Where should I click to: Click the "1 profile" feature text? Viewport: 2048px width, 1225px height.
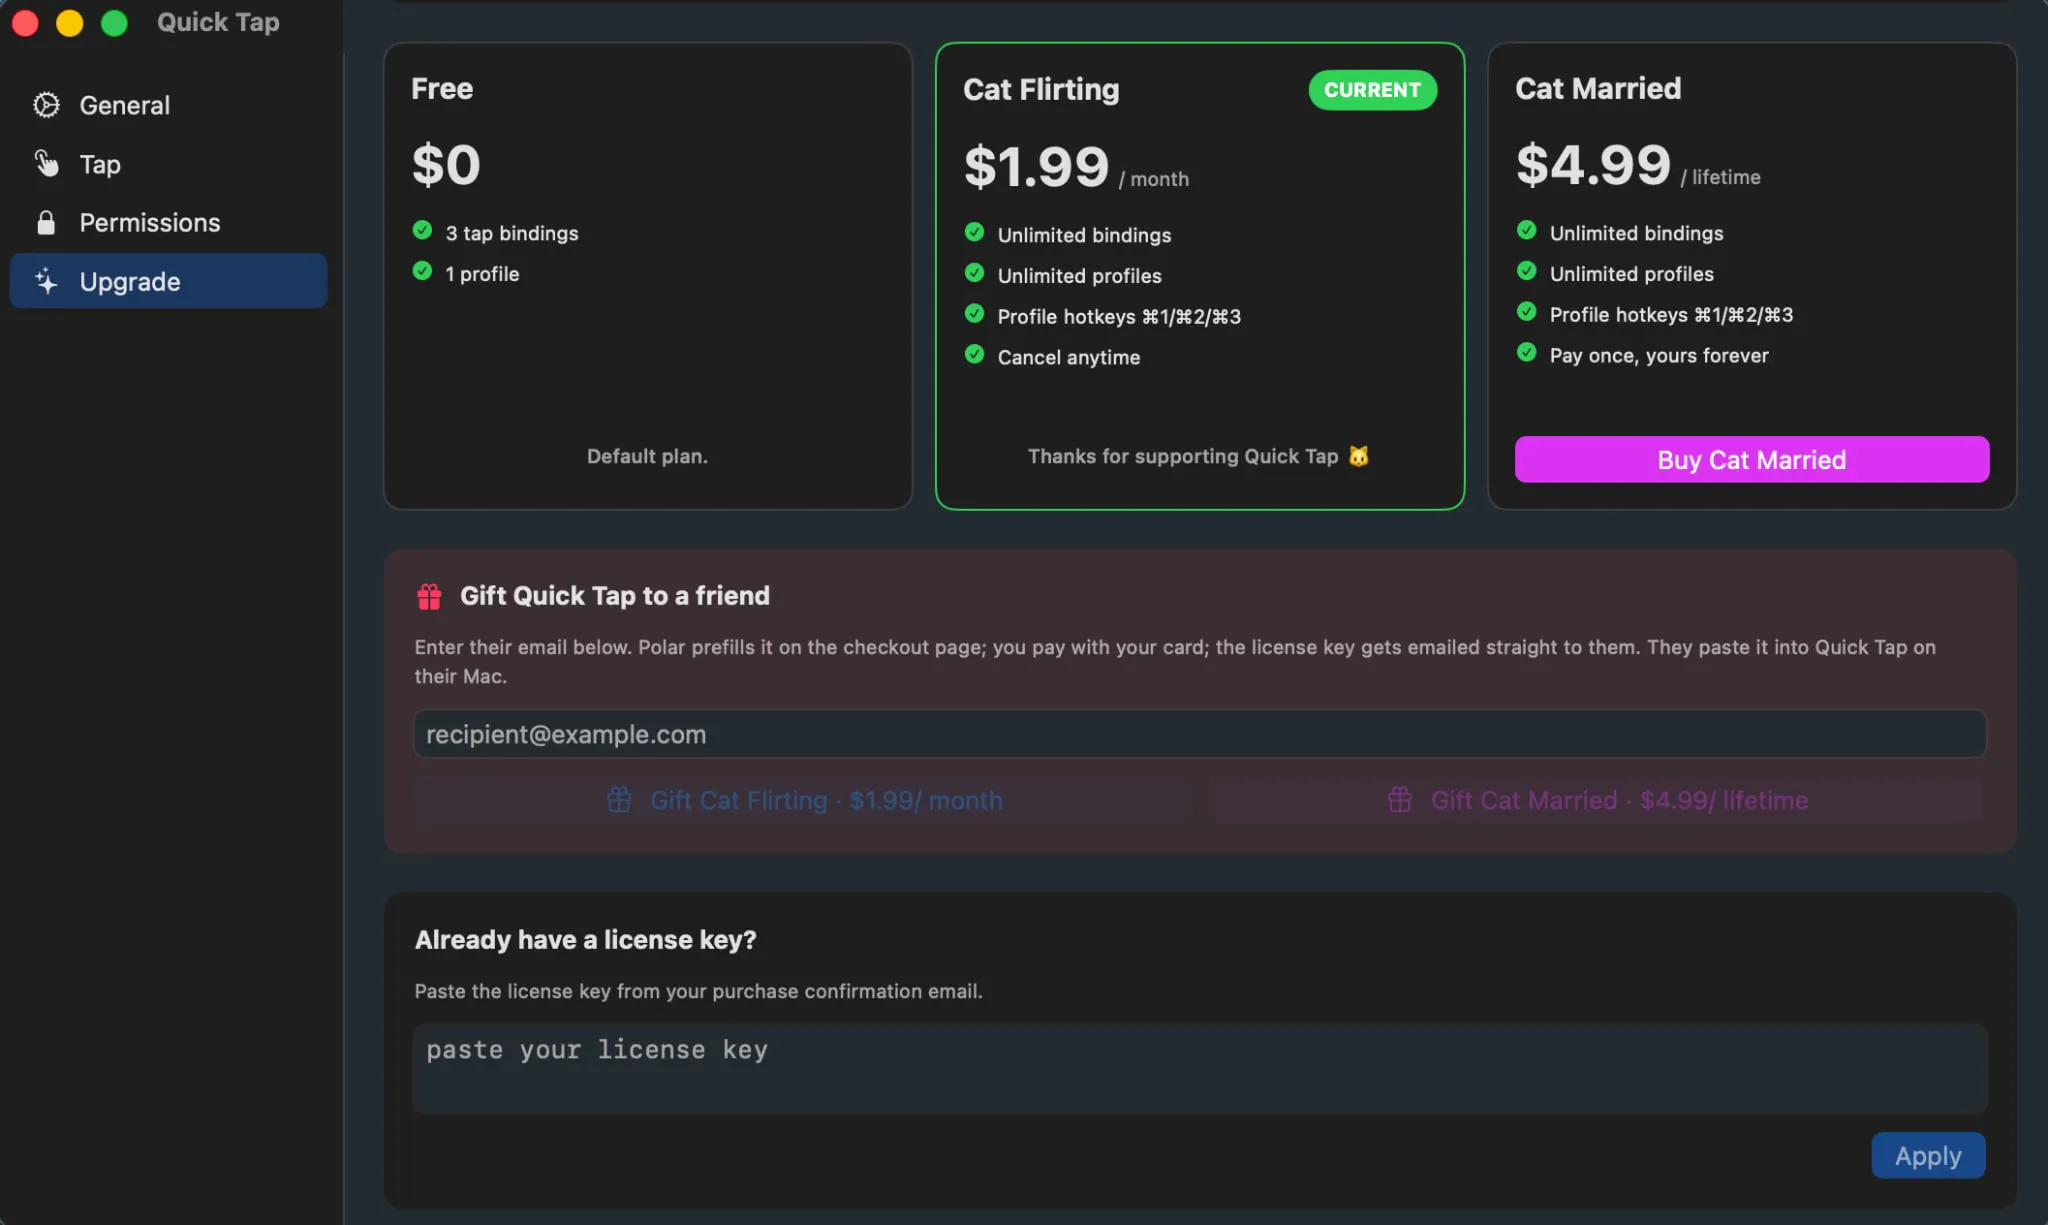pos(482,274)
